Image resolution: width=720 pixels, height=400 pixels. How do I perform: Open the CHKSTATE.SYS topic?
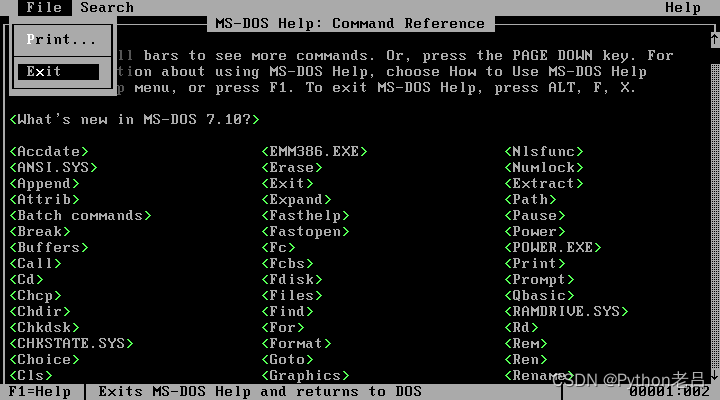click(x=72, y=344)
